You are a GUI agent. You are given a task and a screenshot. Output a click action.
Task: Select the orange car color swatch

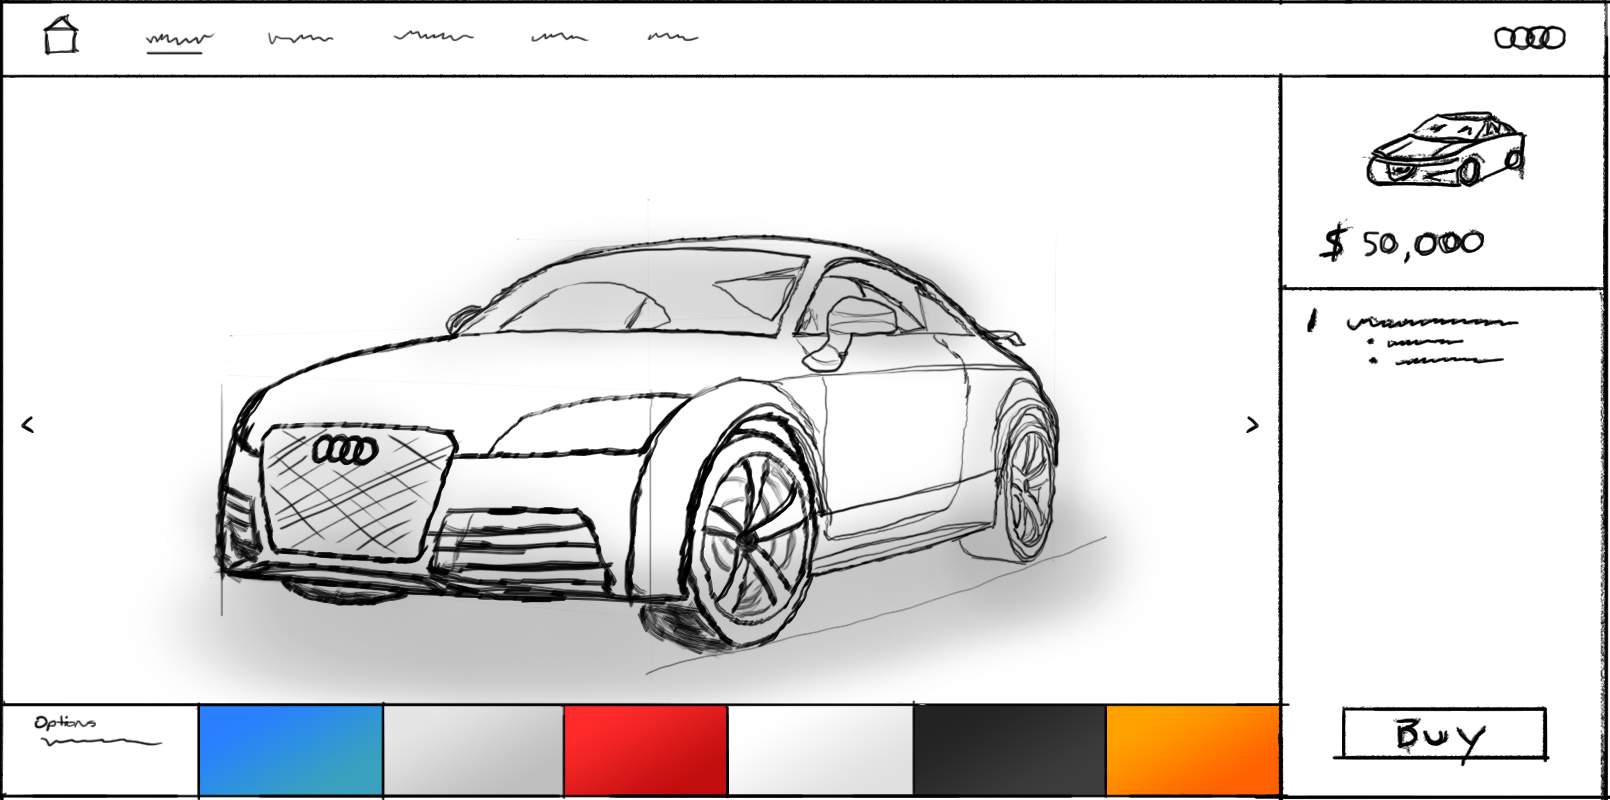click(x=1193, y=751)
